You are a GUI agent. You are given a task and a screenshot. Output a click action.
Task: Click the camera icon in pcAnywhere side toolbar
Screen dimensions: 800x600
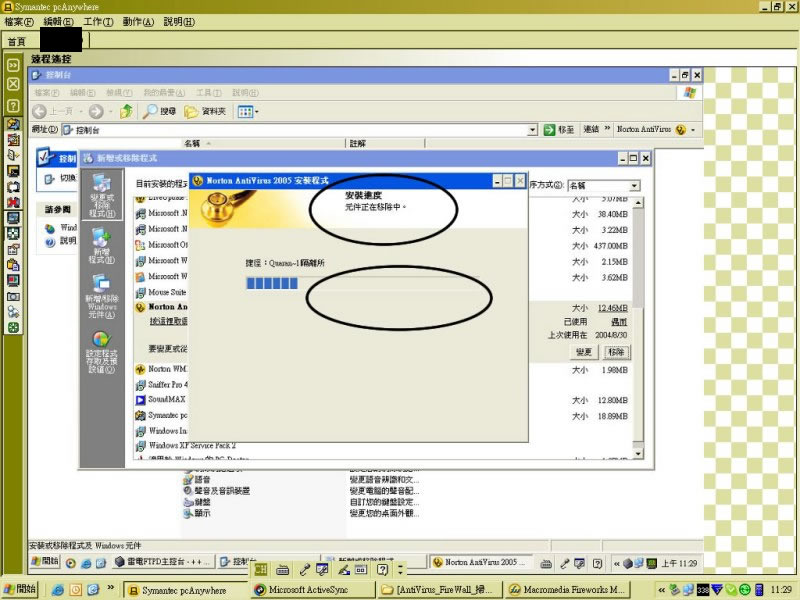click(x=13, y=296)
